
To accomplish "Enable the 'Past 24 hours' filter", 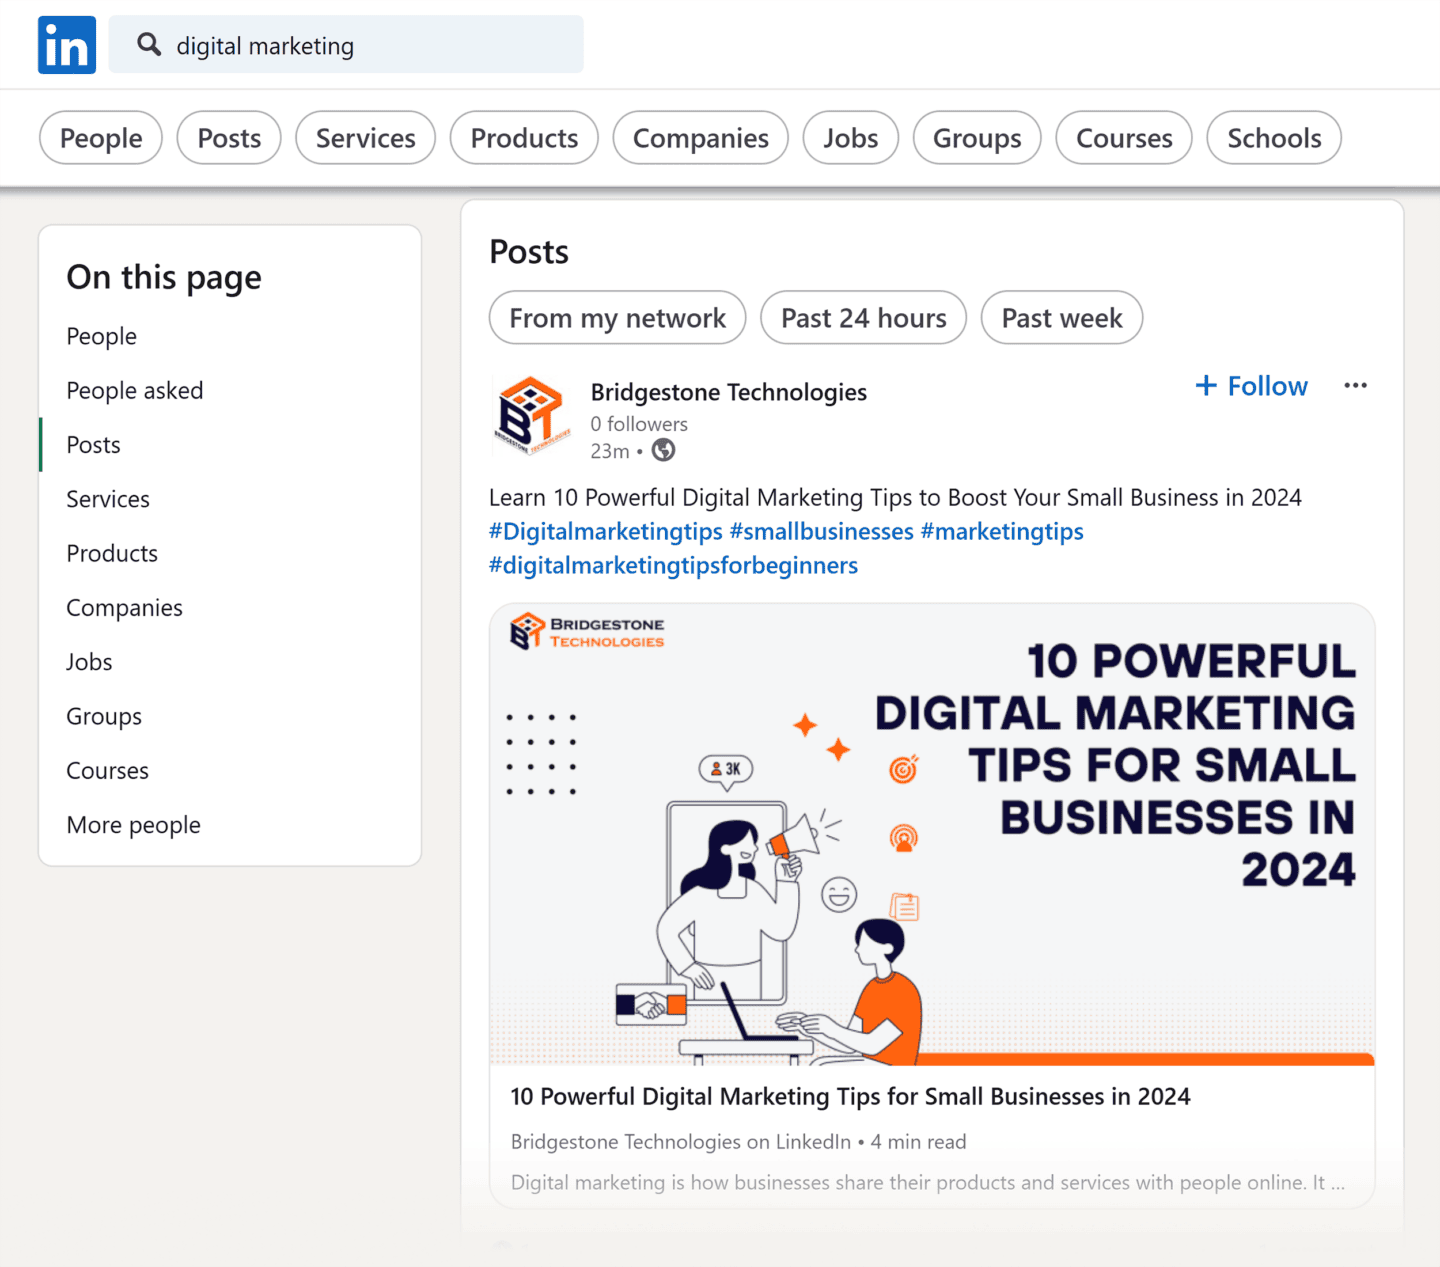I will tap(862, 317).
